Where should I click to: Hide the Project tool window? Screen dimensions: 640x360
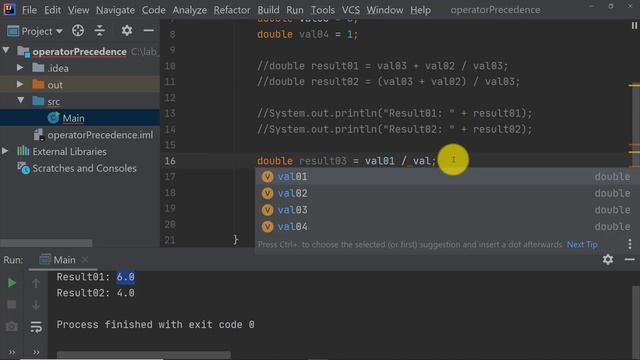[149, 31]
